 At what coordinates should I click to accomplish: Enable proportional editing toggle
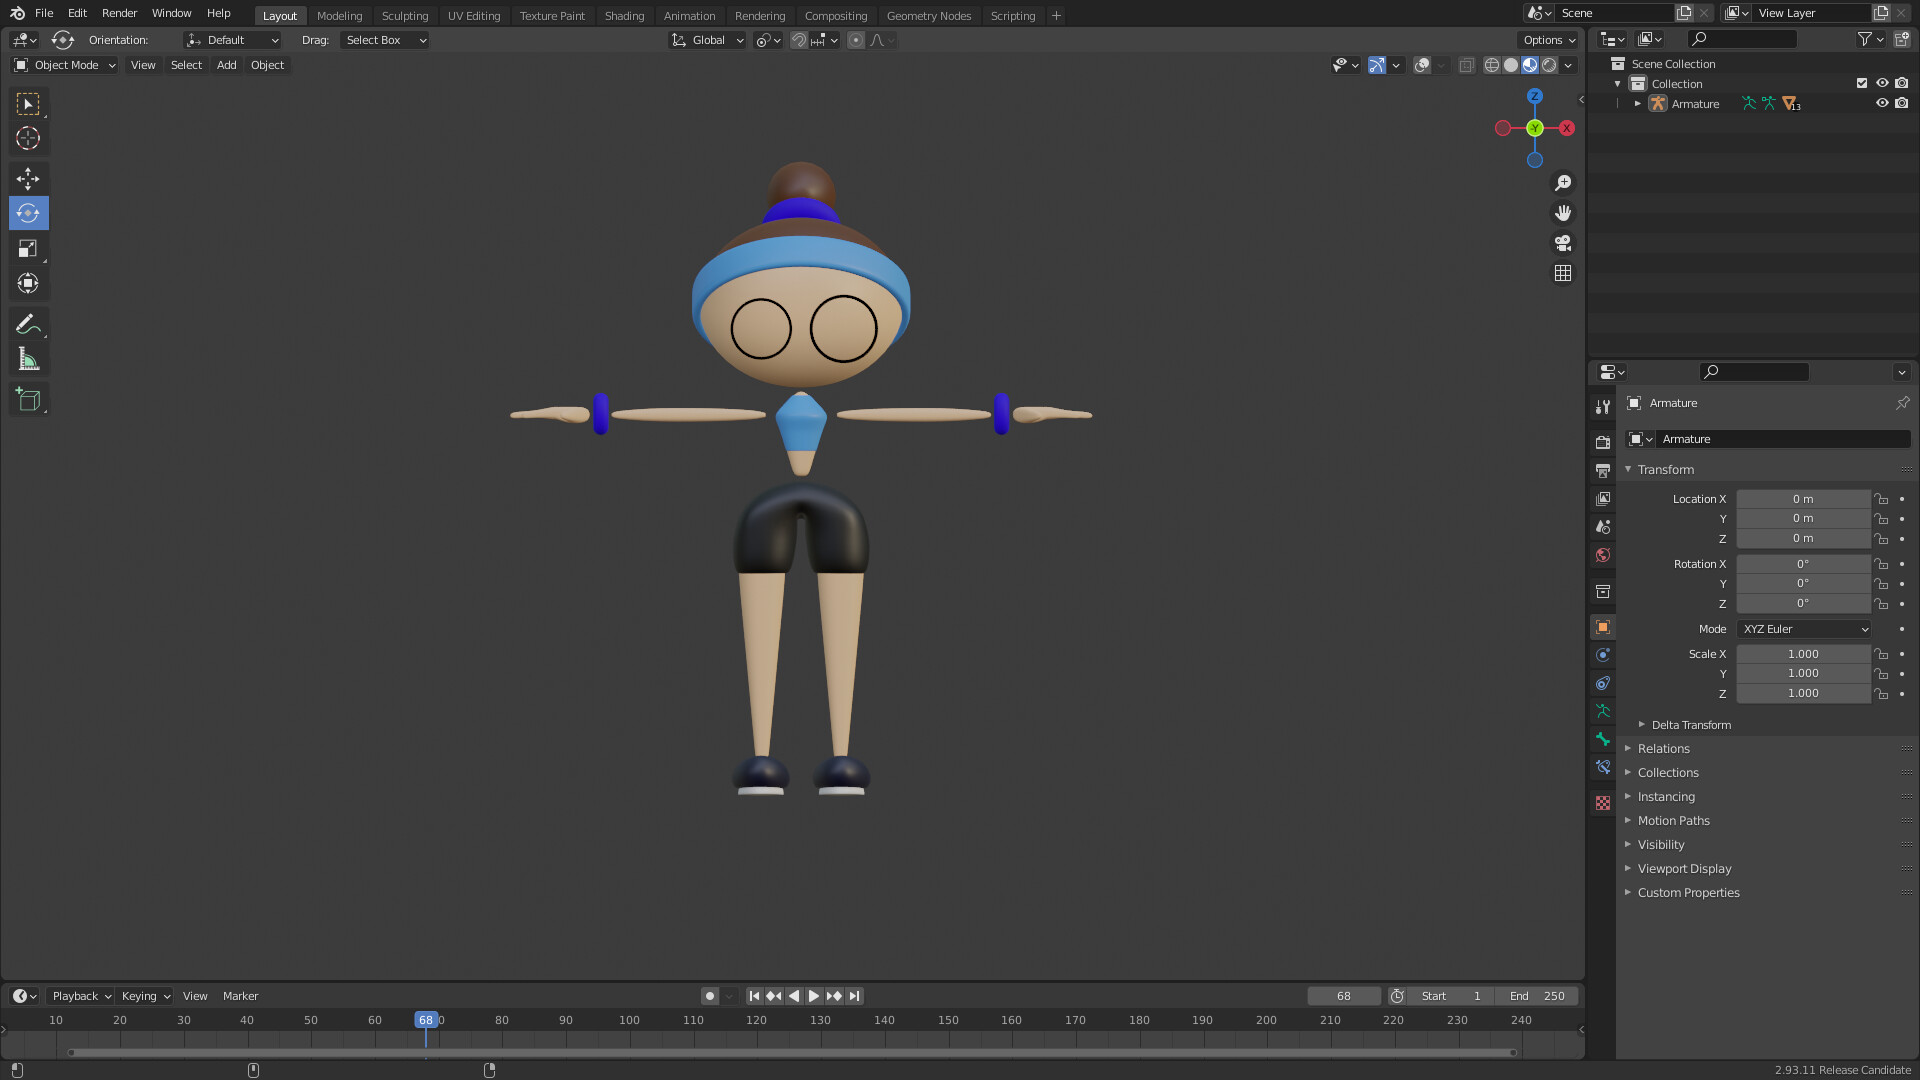[x=856, y=40]
